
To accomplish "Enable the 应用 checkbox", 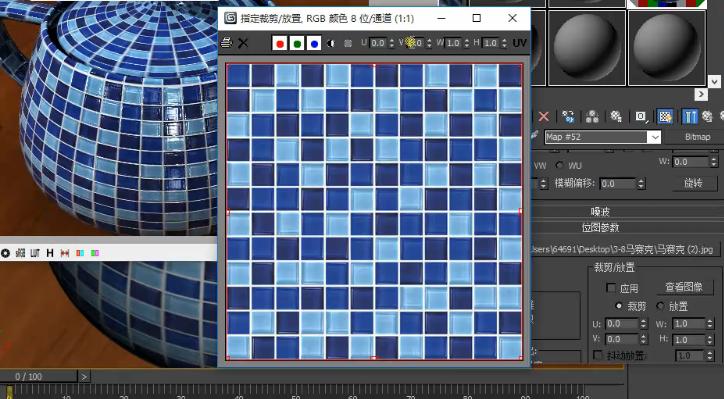I will pos(610,288).
